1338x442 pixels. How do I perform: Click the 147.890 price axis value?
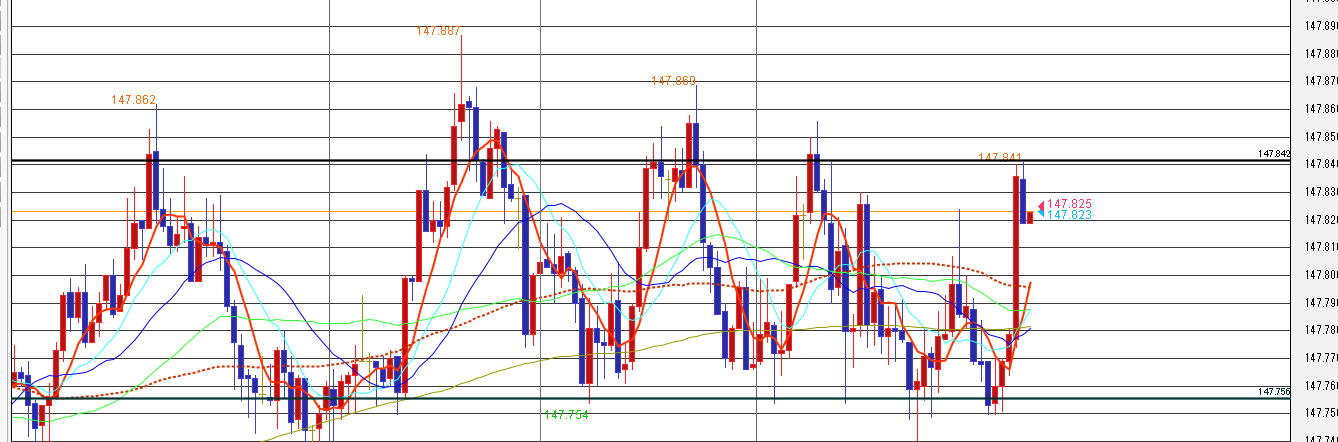pyautogui.click(x=1320, y=26)
